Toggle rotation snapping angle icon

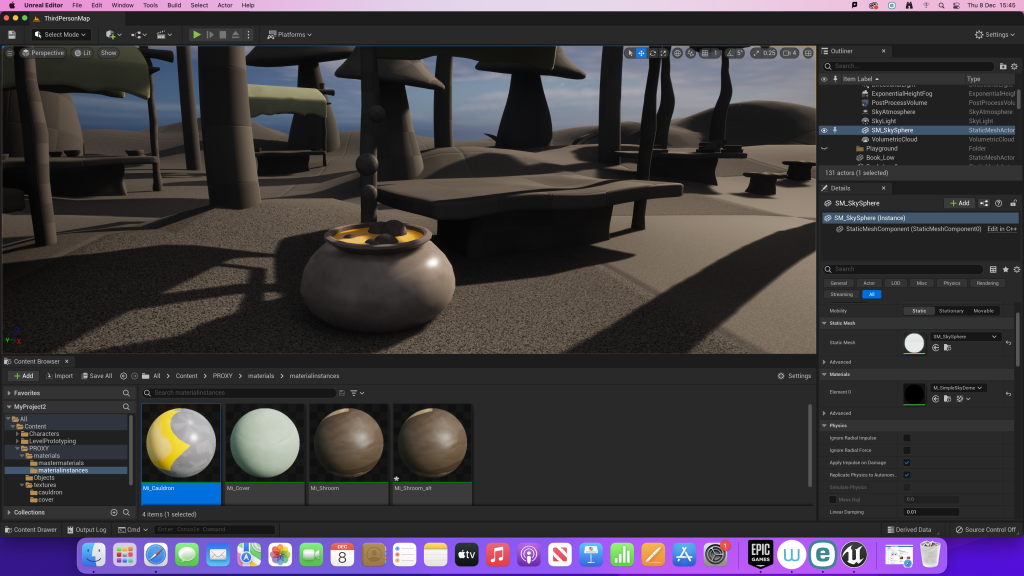point(730,53)
